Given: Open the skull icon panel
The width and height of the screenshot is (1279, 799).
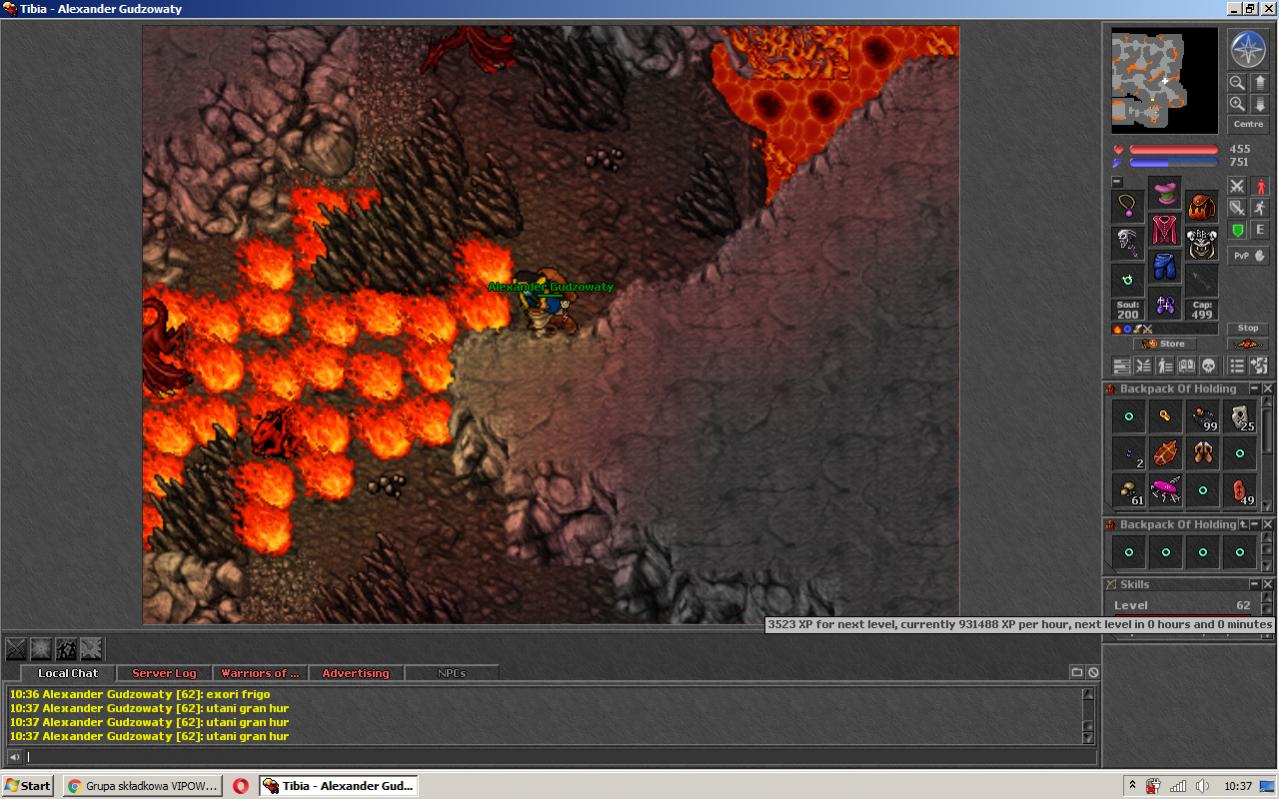Looking at the screenshot, I should pos(1208,366).
